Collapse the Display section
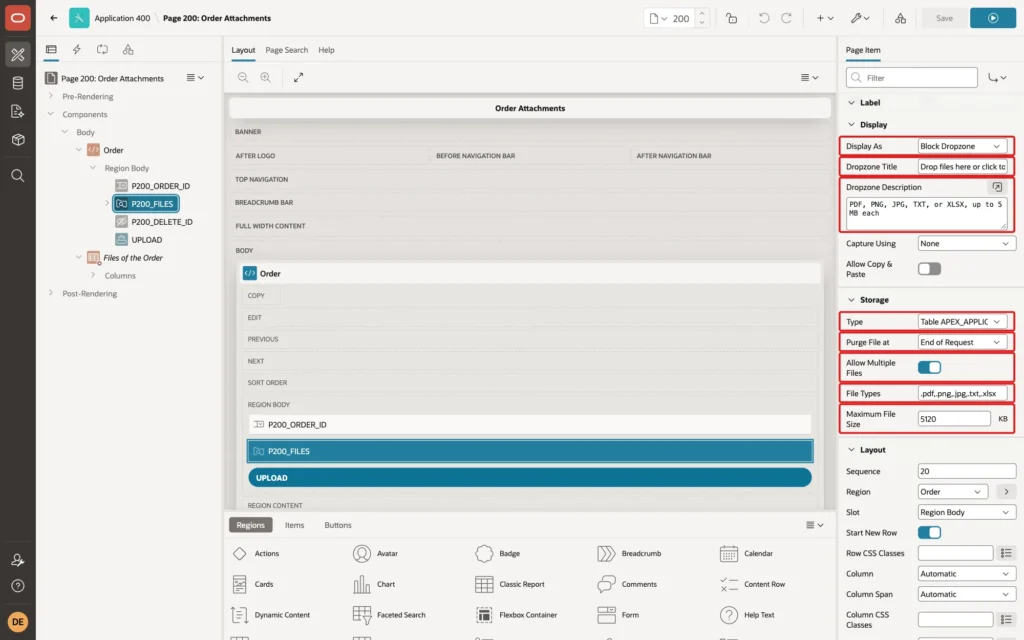This screenshot has height=640, width=1024. pyautogui.click(x=851, y=125)
